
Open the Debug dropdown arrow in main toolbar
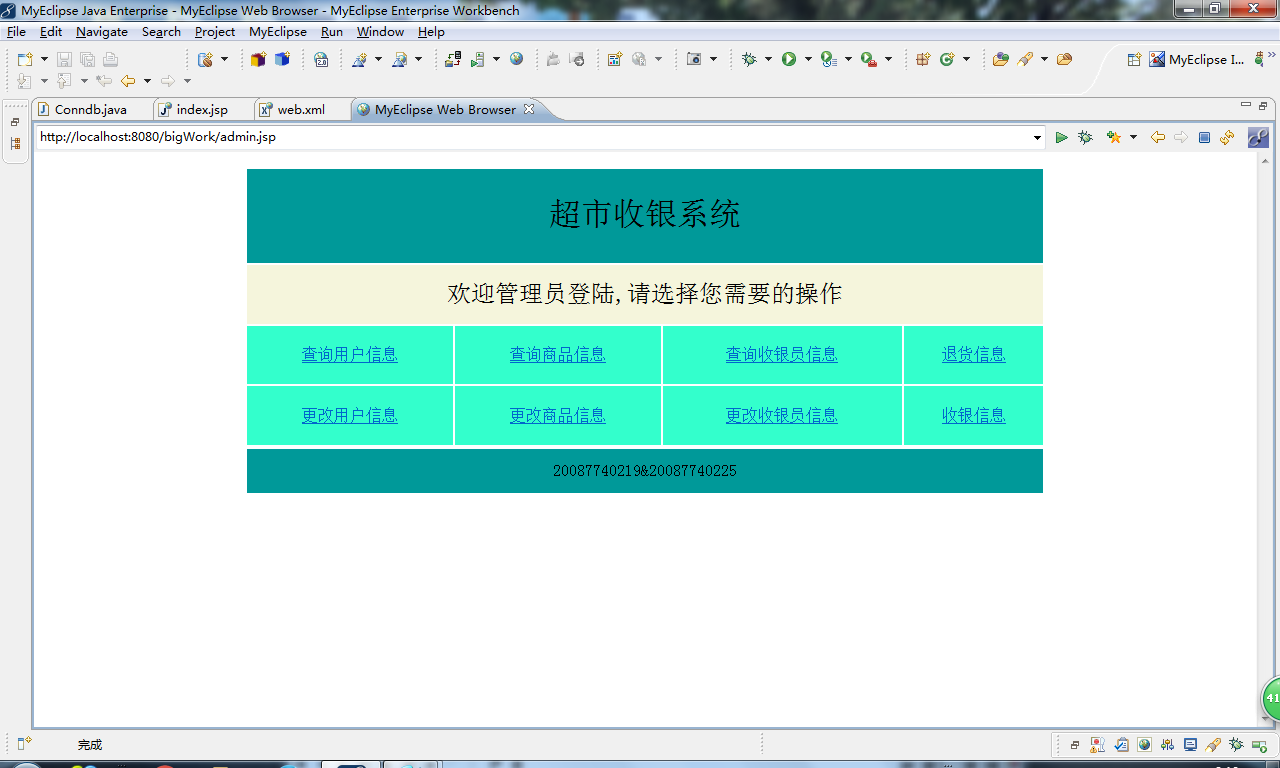point(768,60)
